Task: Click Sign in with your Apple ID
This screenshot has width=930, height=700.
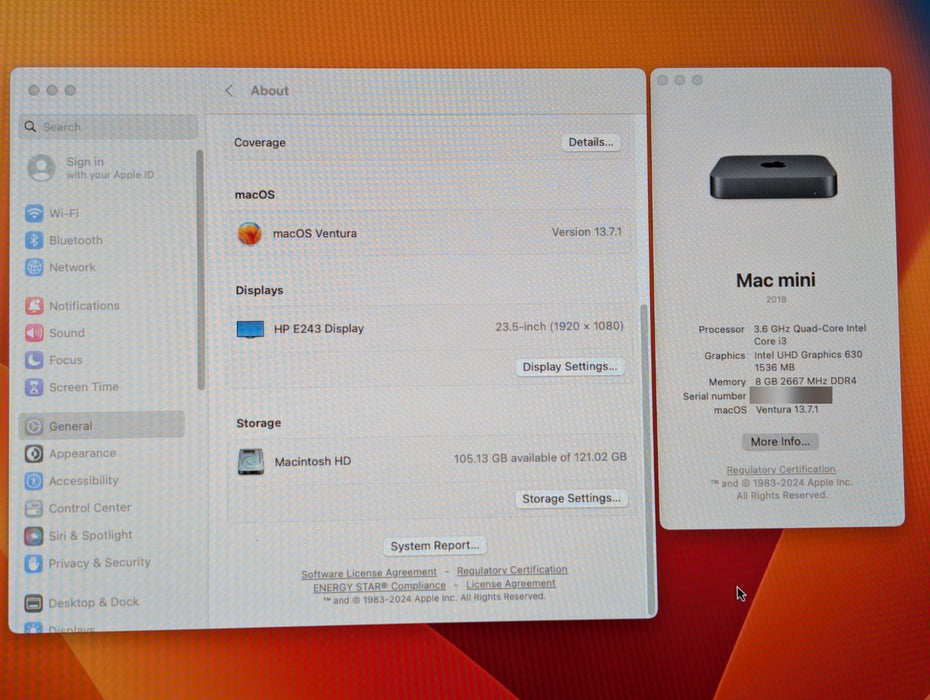Action: point(110,168)
